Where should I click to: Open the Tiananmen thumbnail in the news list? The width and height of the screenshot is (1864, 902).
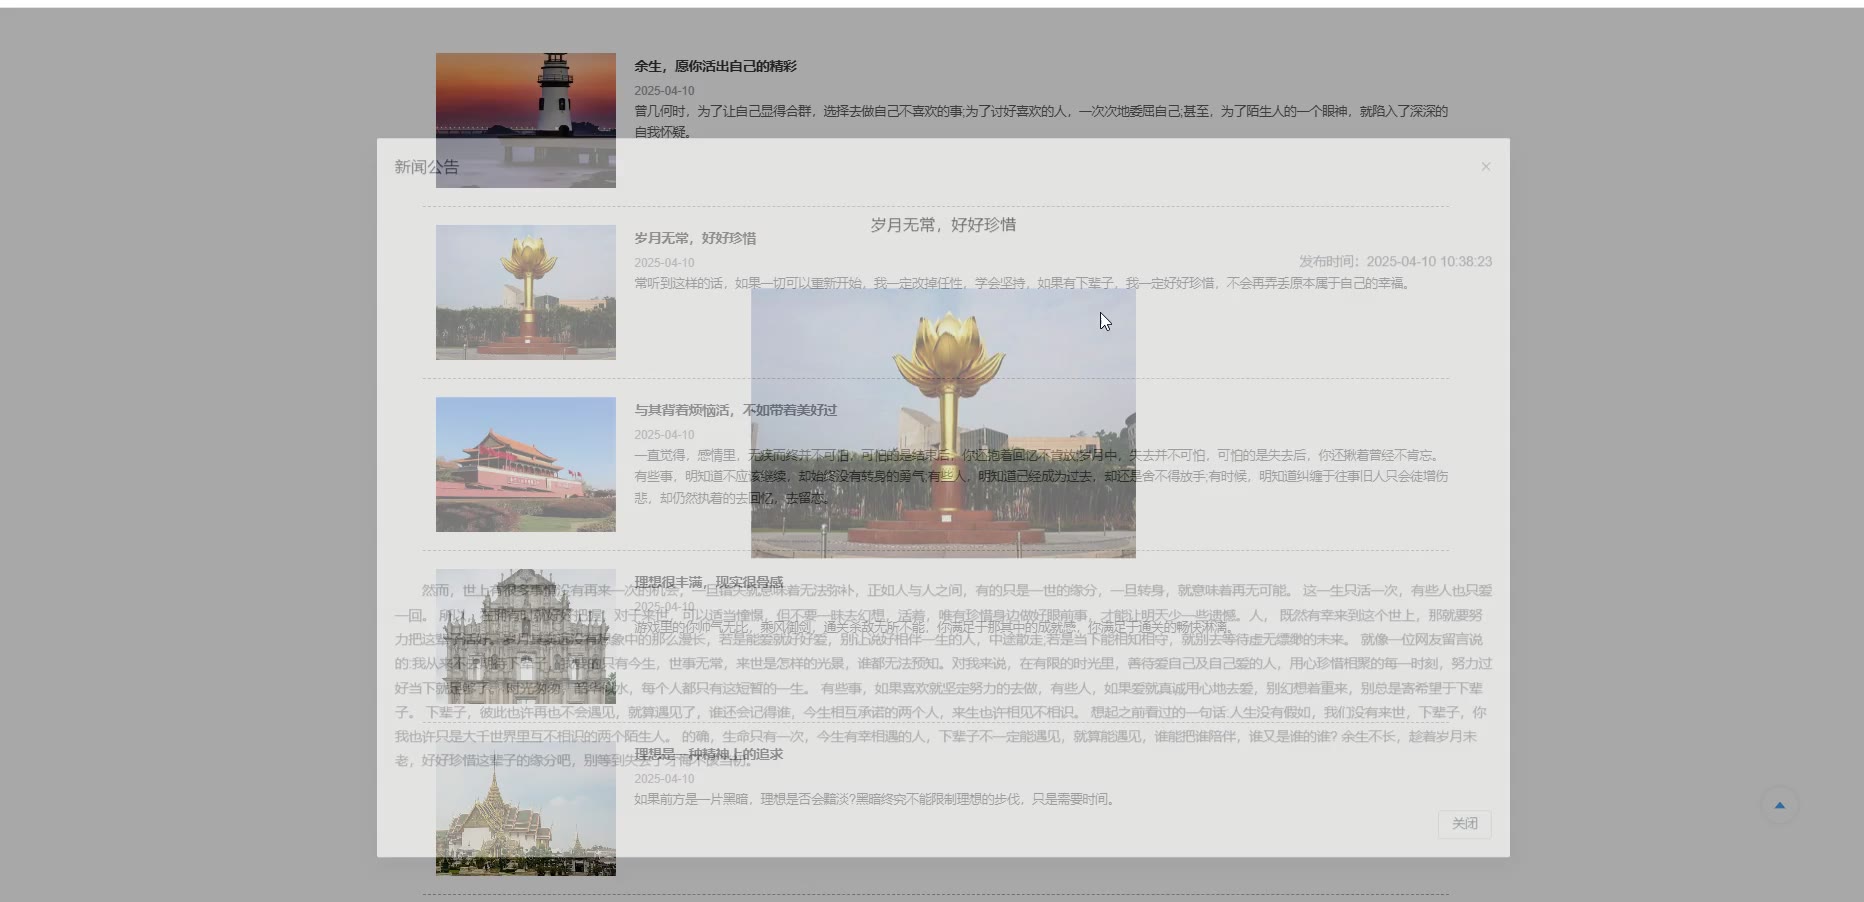(x=526, y=464)
